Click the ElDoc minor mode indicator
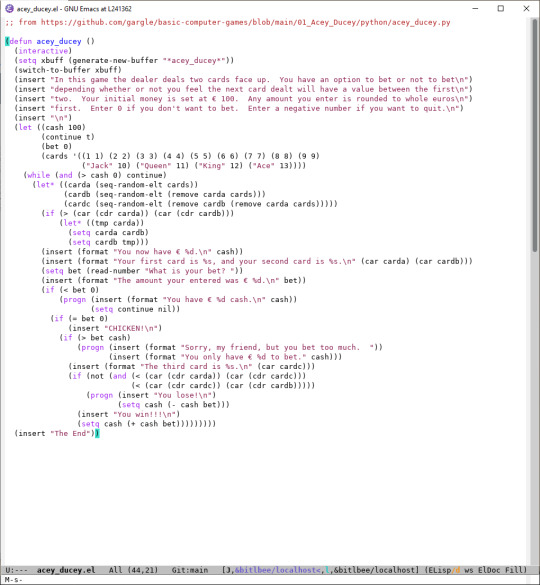The image size is (540, 585). click(x=489, y=570)
